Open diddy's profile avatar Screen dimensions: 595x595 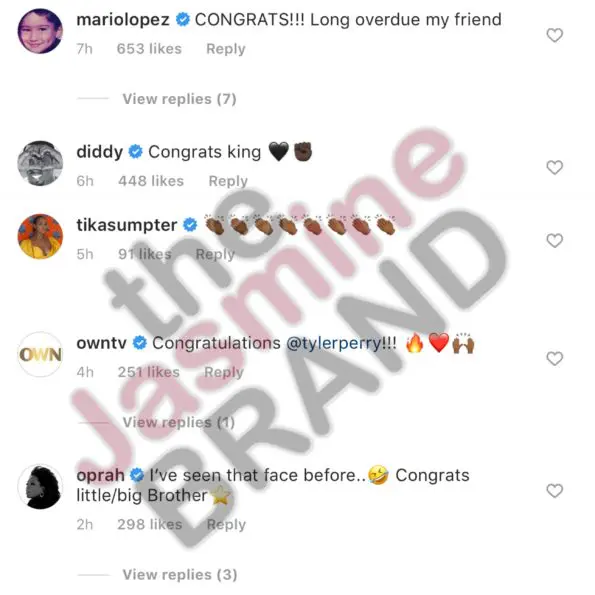click(x=40, y=163)
